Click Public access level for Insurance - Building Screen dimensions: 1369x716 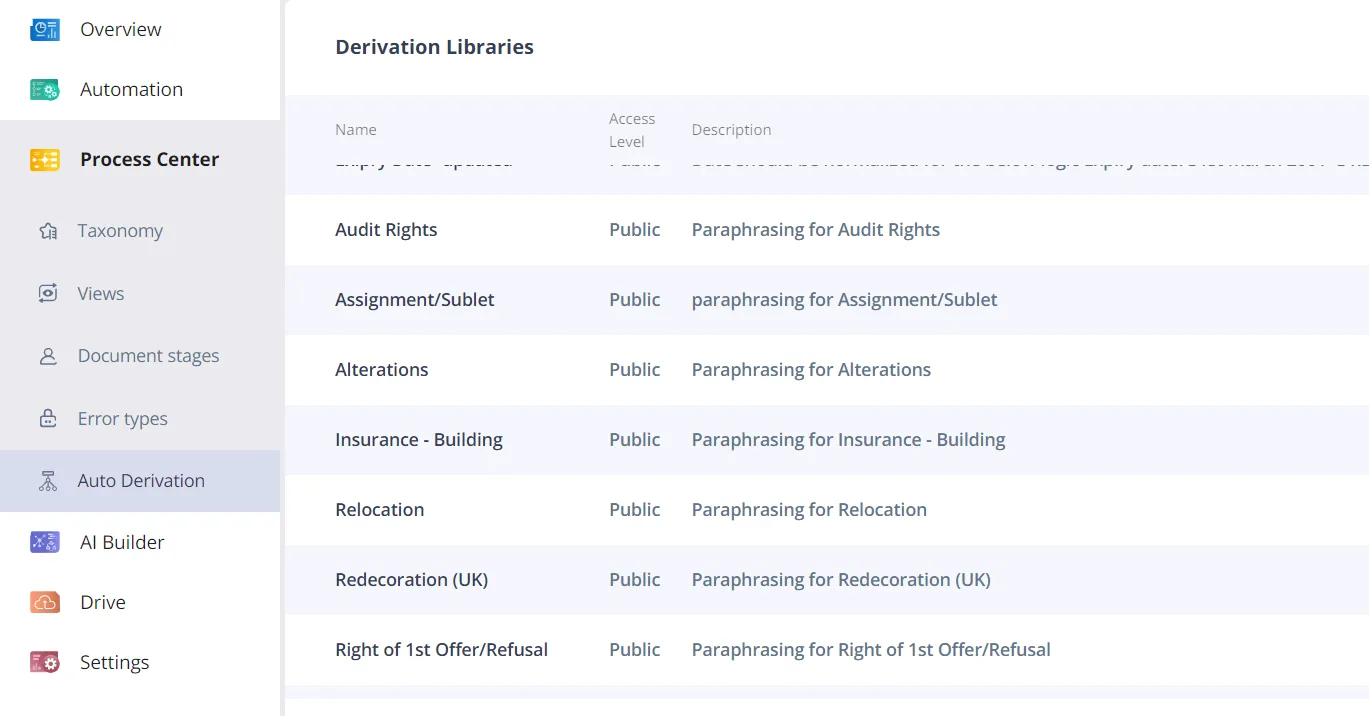tap(635, 440)
